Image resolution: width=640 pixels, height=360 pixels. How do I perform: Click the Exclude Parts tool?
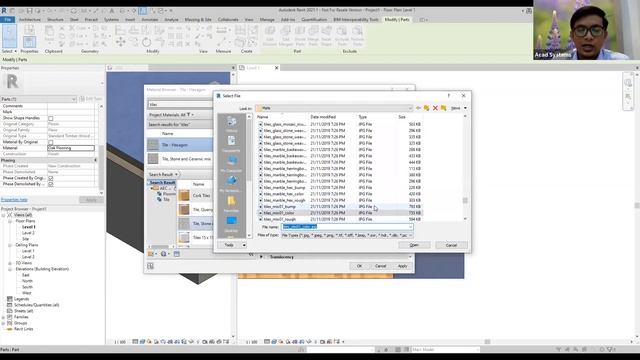pyautogui.click(x=342, y=36)
